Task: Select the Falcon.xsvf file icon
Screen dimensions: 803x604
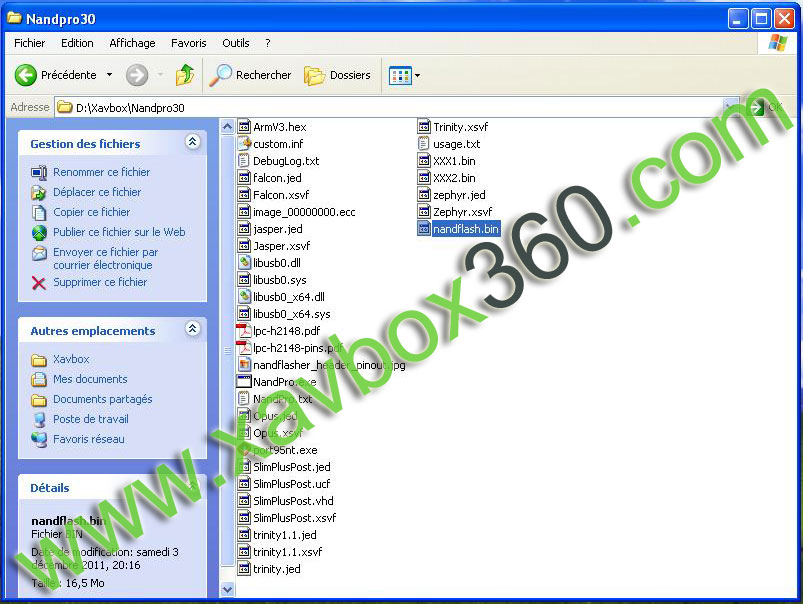Action: (244, 195)
